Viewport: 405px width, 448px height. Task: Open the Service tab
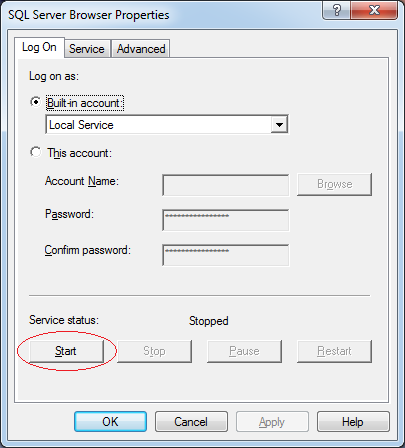87,49
